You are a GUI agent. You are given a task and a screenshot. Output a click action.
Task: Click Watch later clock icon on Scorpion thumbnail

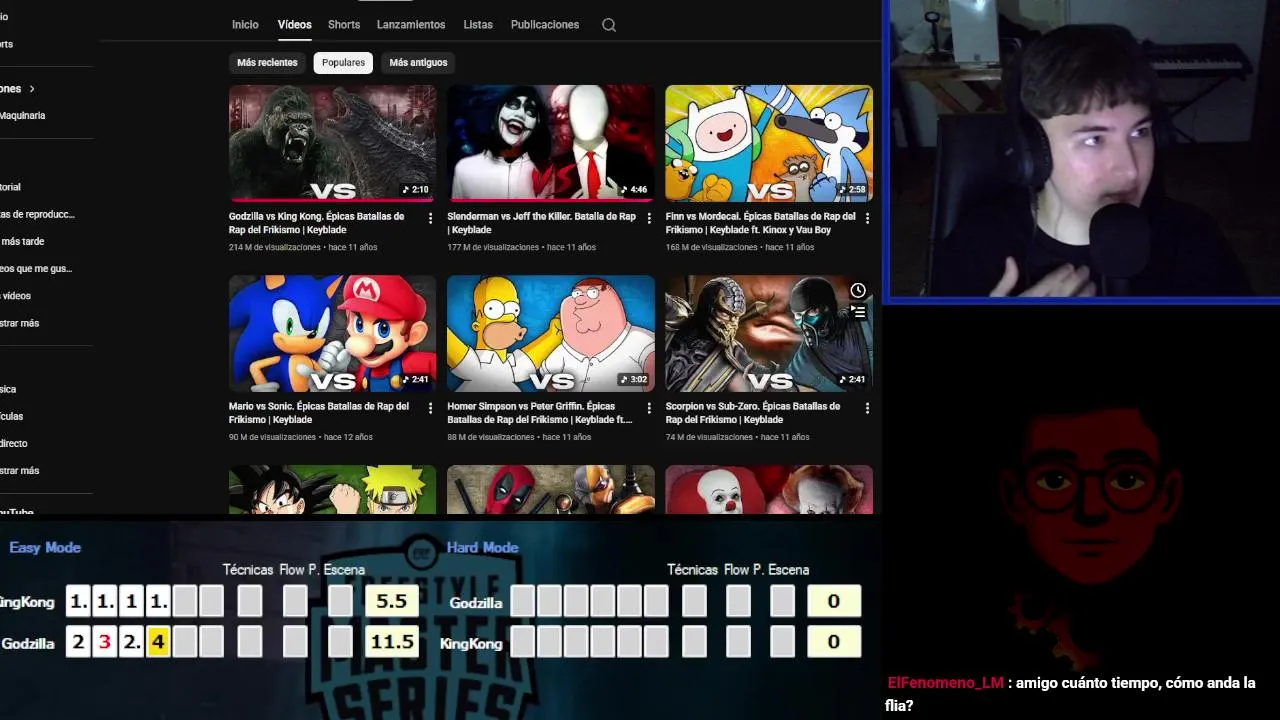click(x=858, y=290)
